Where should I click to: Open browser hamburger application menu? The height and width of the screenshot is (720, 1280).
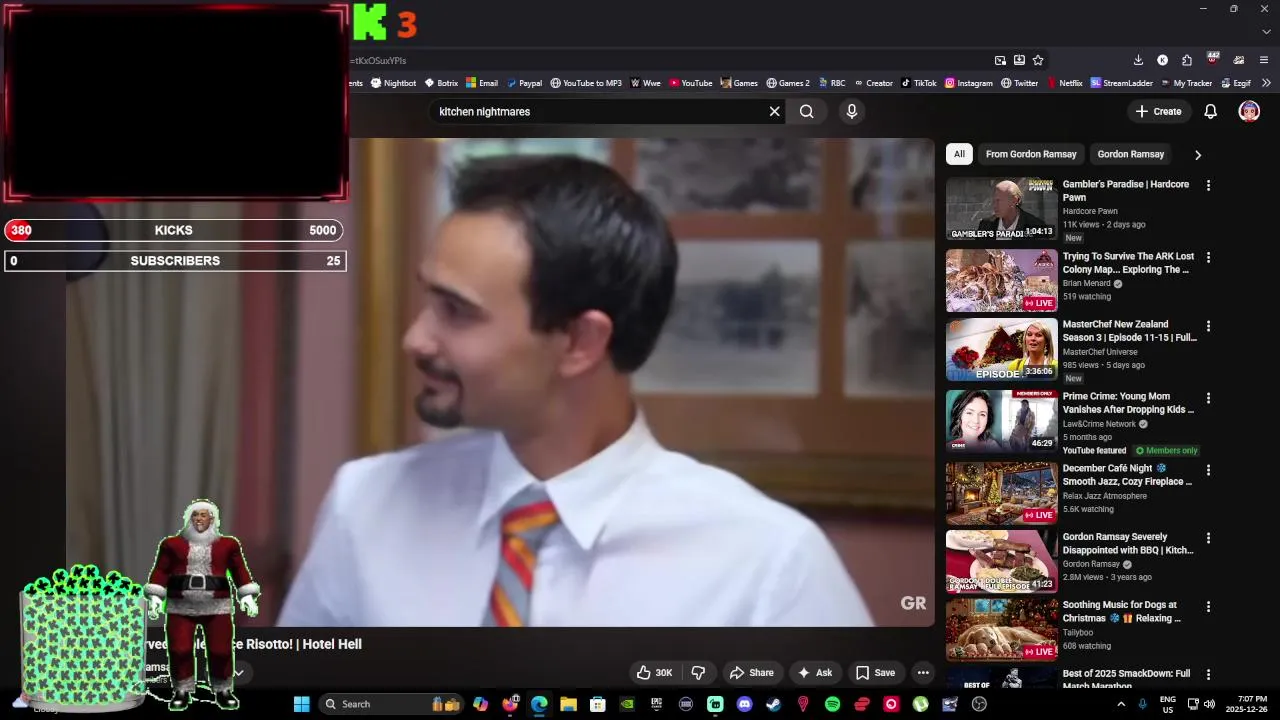pyautogui.click(x=1264, y=60)
